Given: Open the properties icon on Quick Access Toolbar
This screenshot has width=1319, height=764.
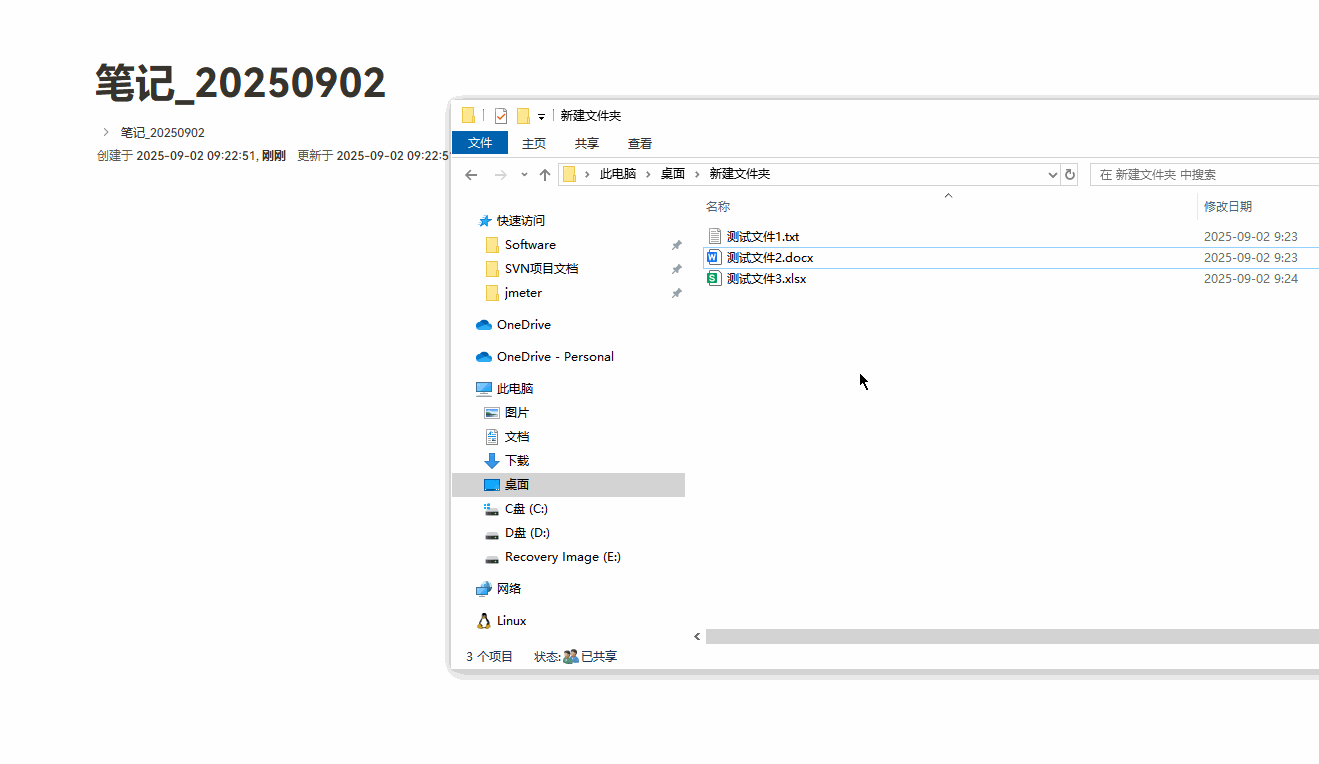Looking at the screenshot, I should 500,115.
